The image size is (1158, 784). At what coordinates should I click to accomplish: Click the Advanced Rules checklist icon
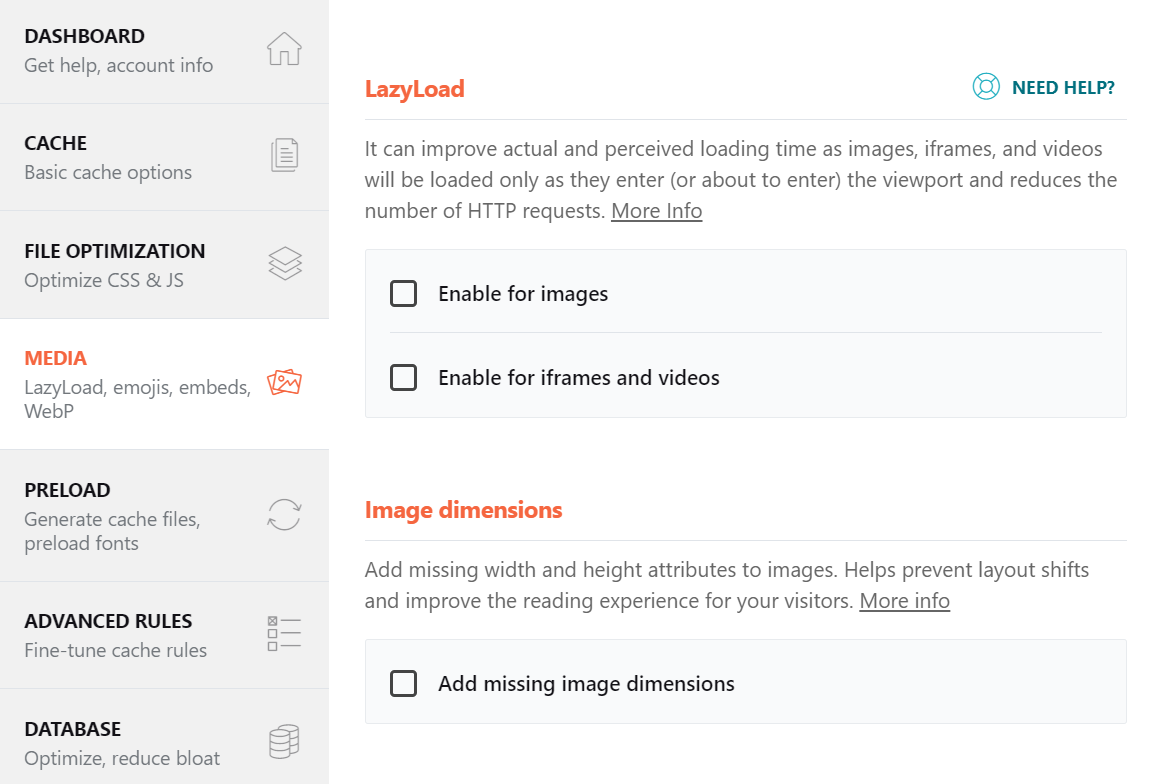285,634
